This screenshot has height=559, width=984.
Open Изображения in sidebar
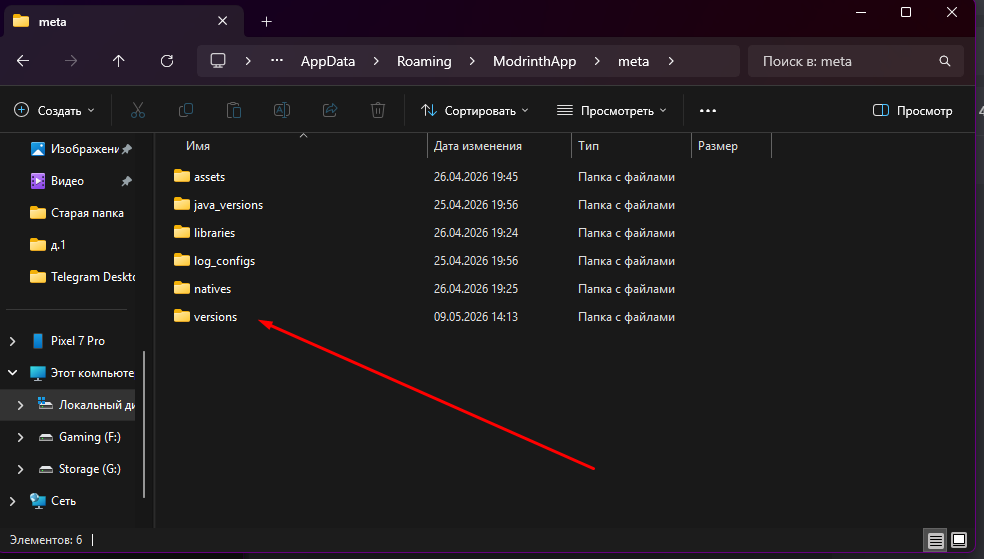tap(74, 149)
